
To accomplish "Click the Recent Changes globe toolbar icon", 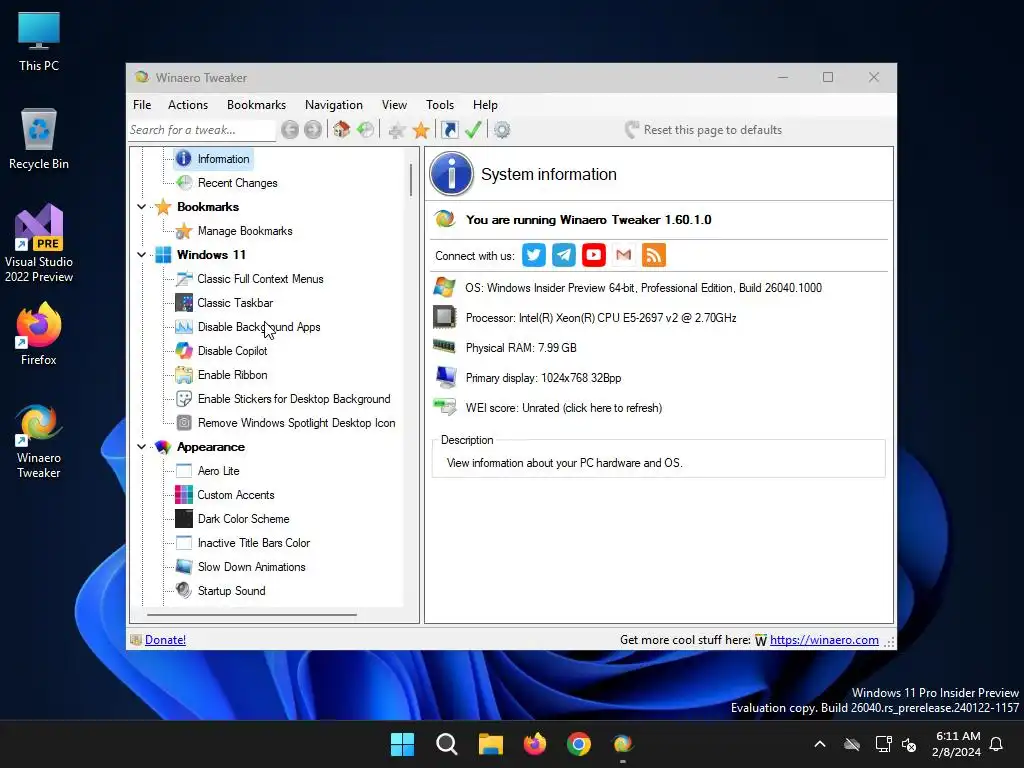I will click(366, 130).
